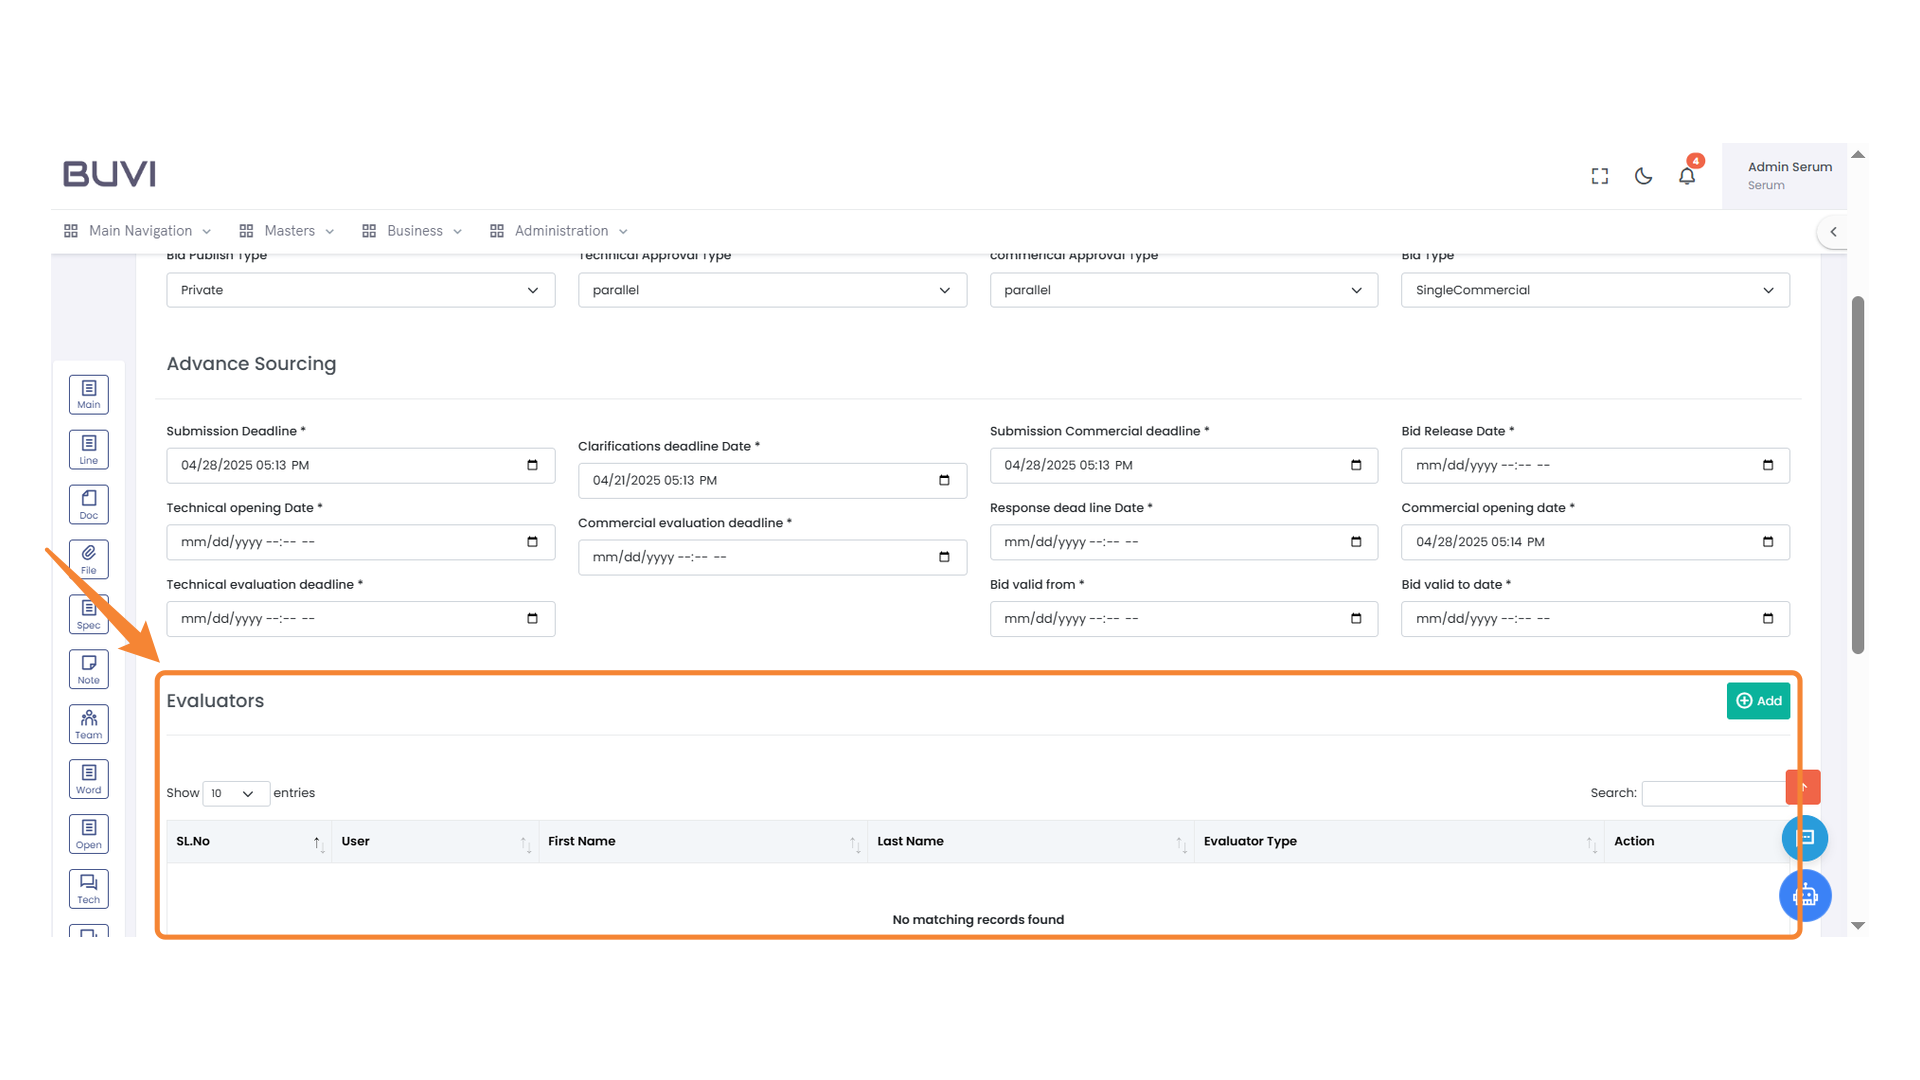The height and width of the screenshot is (1080, 1920).
Task: Open notifications via the bell icon
Action: click(1687, 175)
